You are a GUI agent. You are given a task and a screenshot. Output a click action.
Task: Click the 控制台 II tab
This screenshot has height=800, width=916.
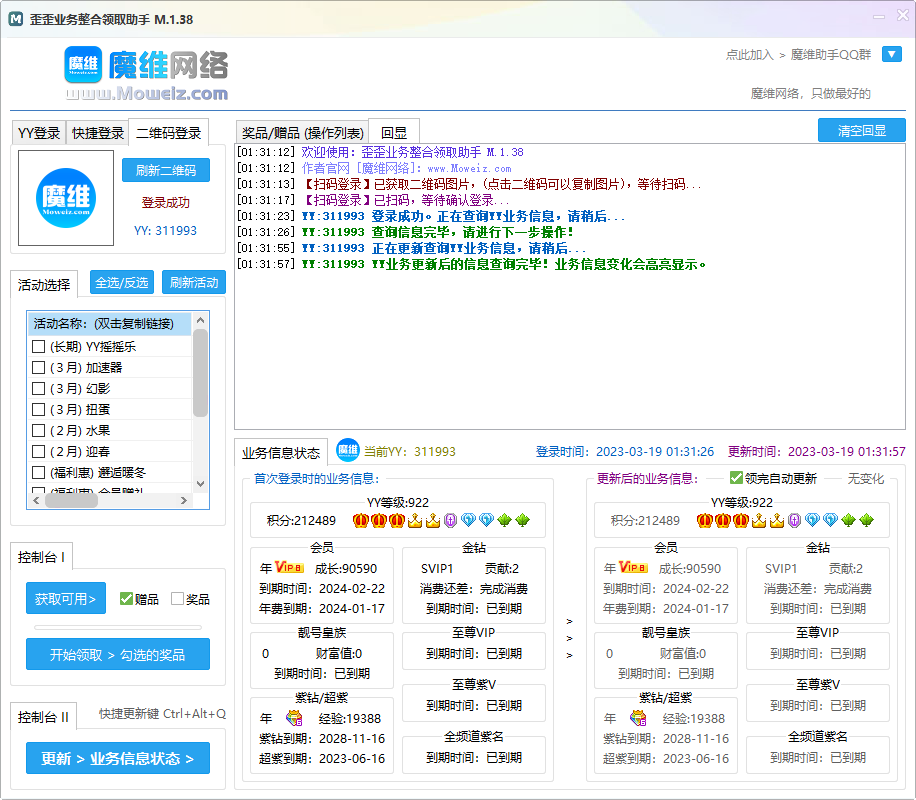[44, 717]
